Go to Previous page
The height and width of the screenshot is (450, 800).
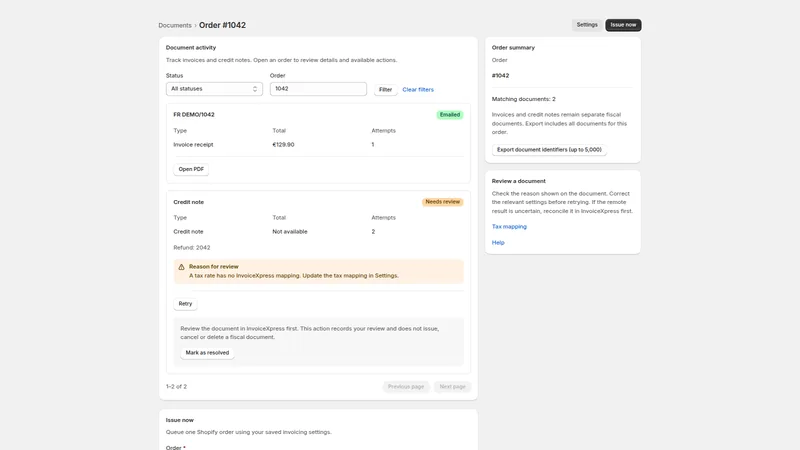click(406, 387)
